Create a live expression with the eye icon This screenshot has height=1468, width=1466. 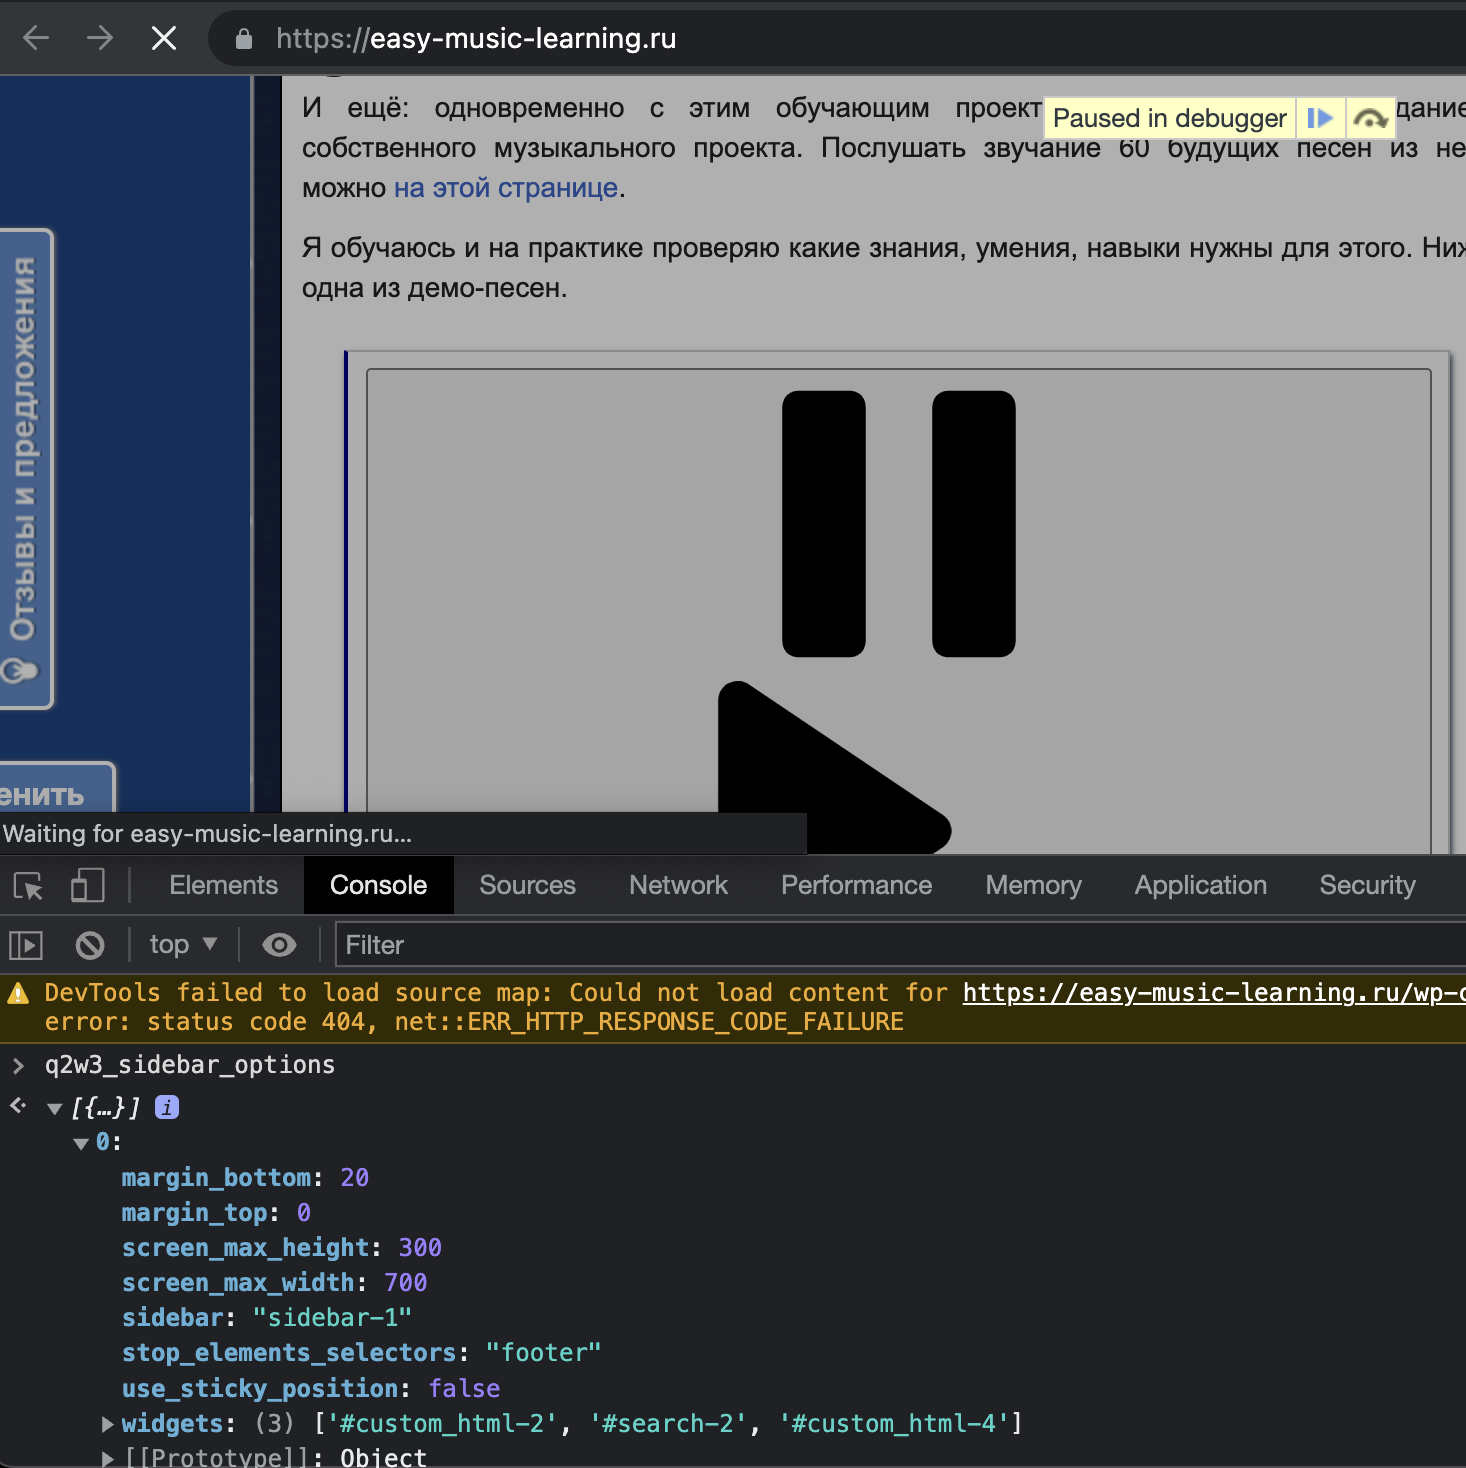coord(280,945)
